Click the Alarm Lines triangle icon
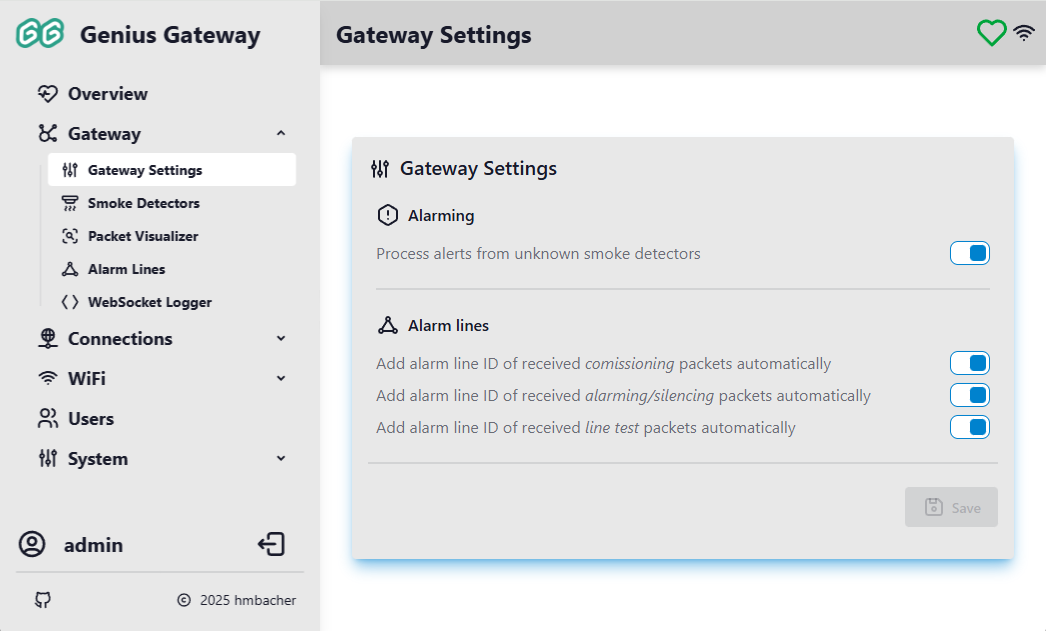The image size is (1046, 631). 70,269
